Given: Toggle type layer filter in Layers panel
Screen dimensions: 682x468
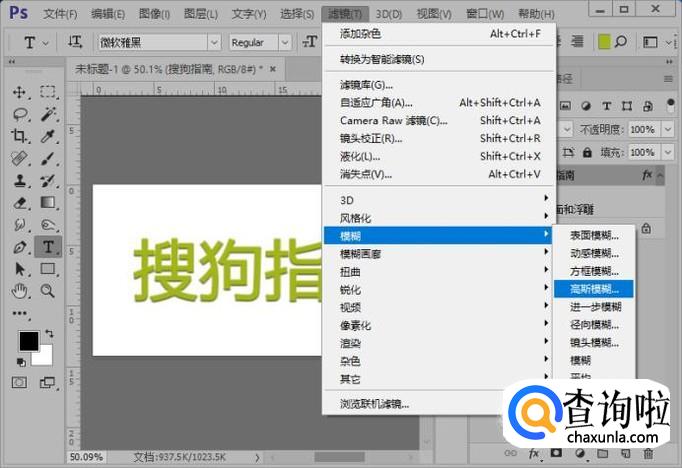Looking at the screenshot, I should (606, 106).
